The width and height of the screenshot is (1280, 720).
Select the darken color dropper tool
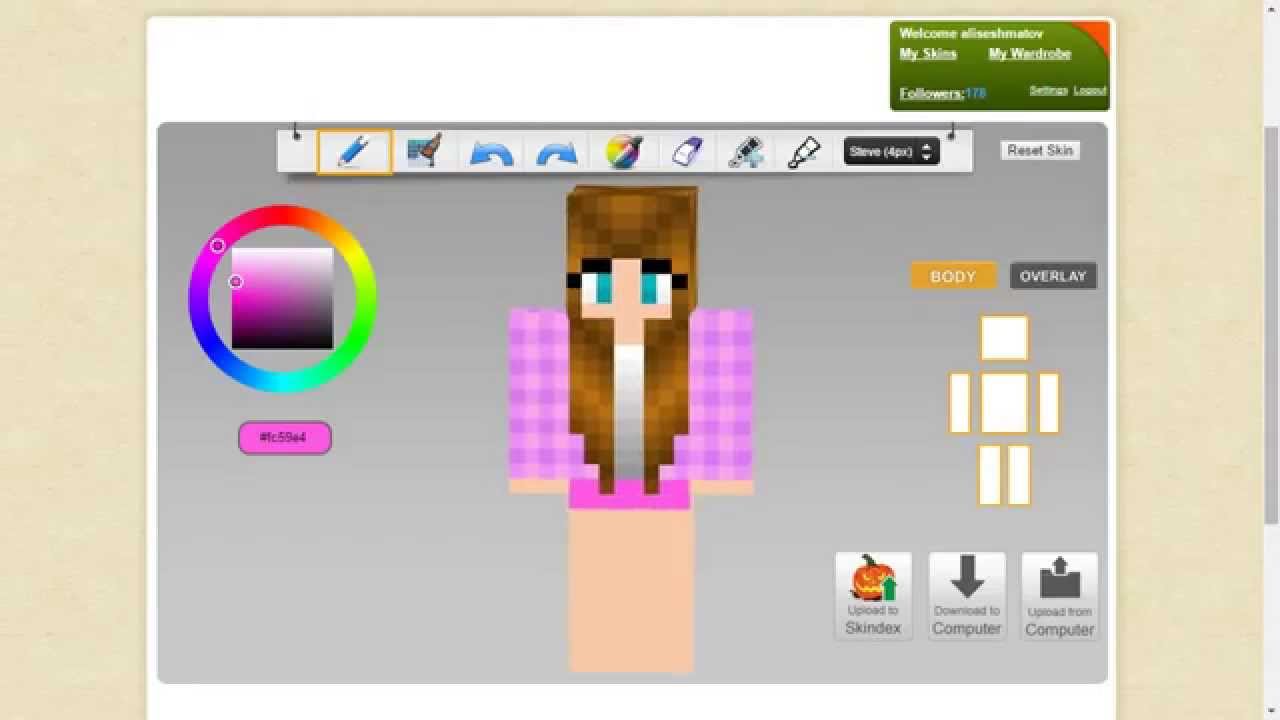(746, 152)
